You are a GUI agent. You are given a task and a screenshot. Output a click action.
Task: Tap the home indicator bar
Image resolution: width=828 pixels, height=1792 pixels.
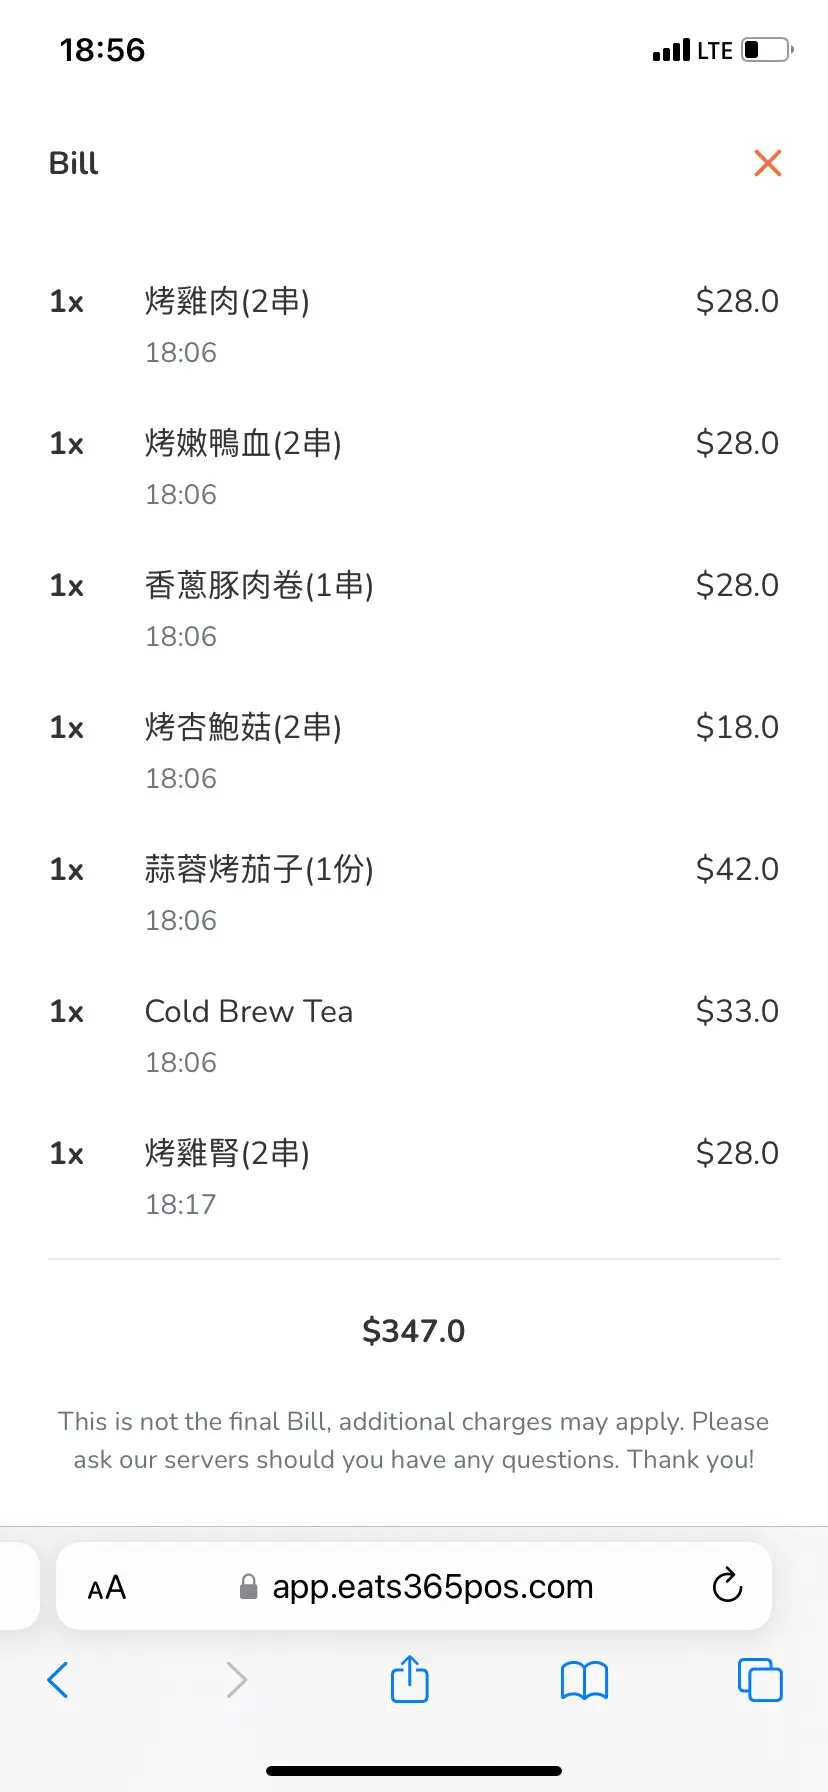414,1771
